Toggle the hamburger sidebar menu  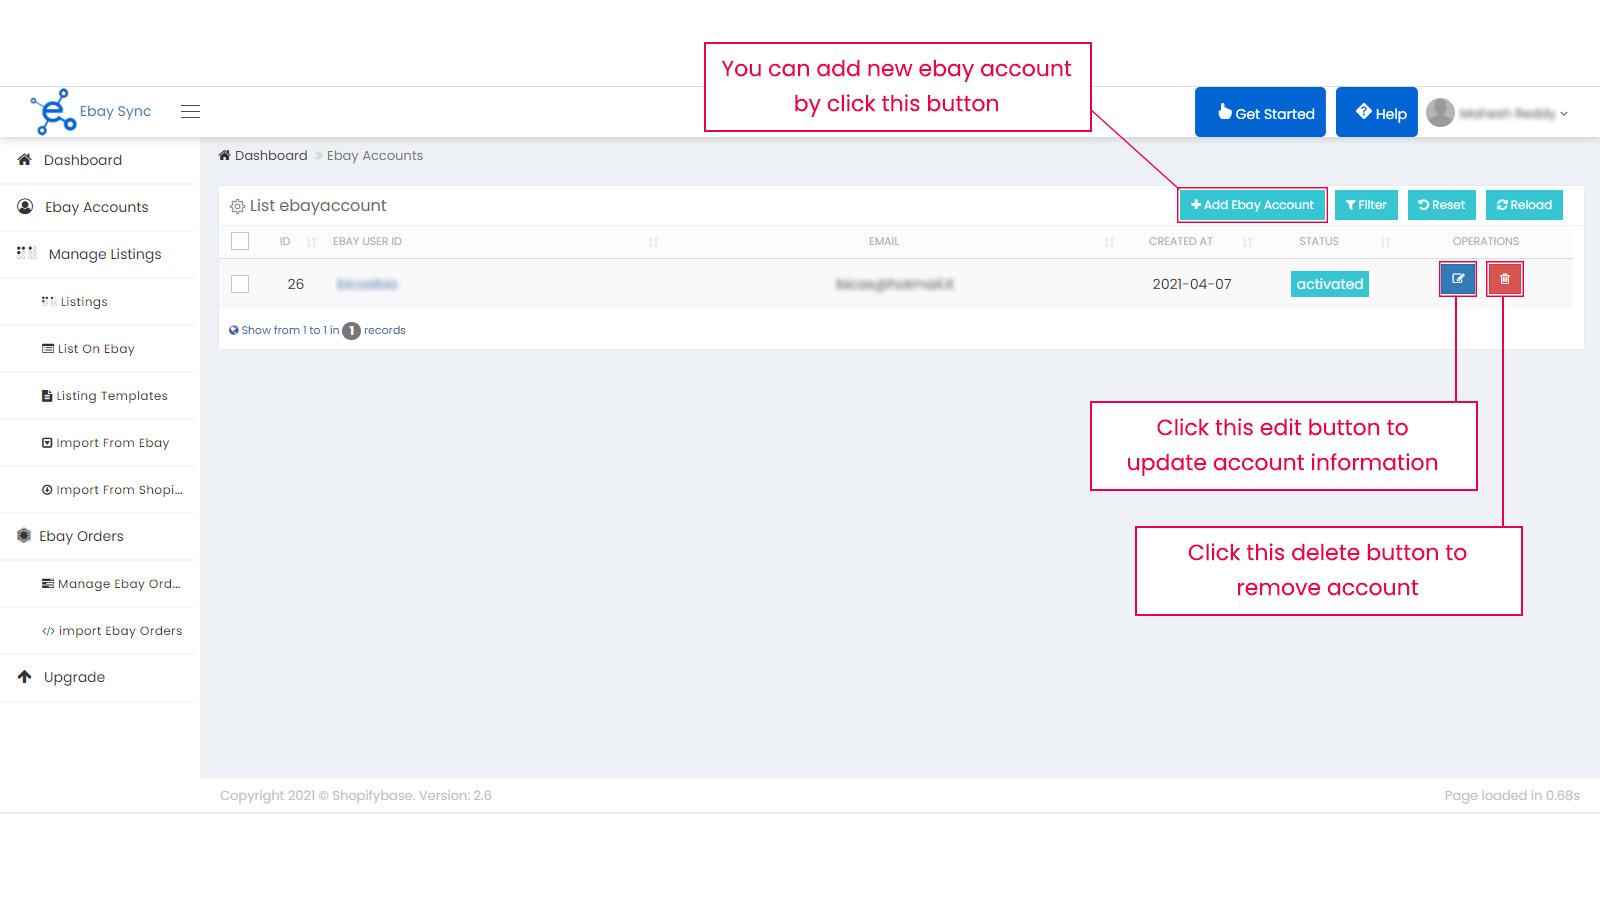pos(190,112)
